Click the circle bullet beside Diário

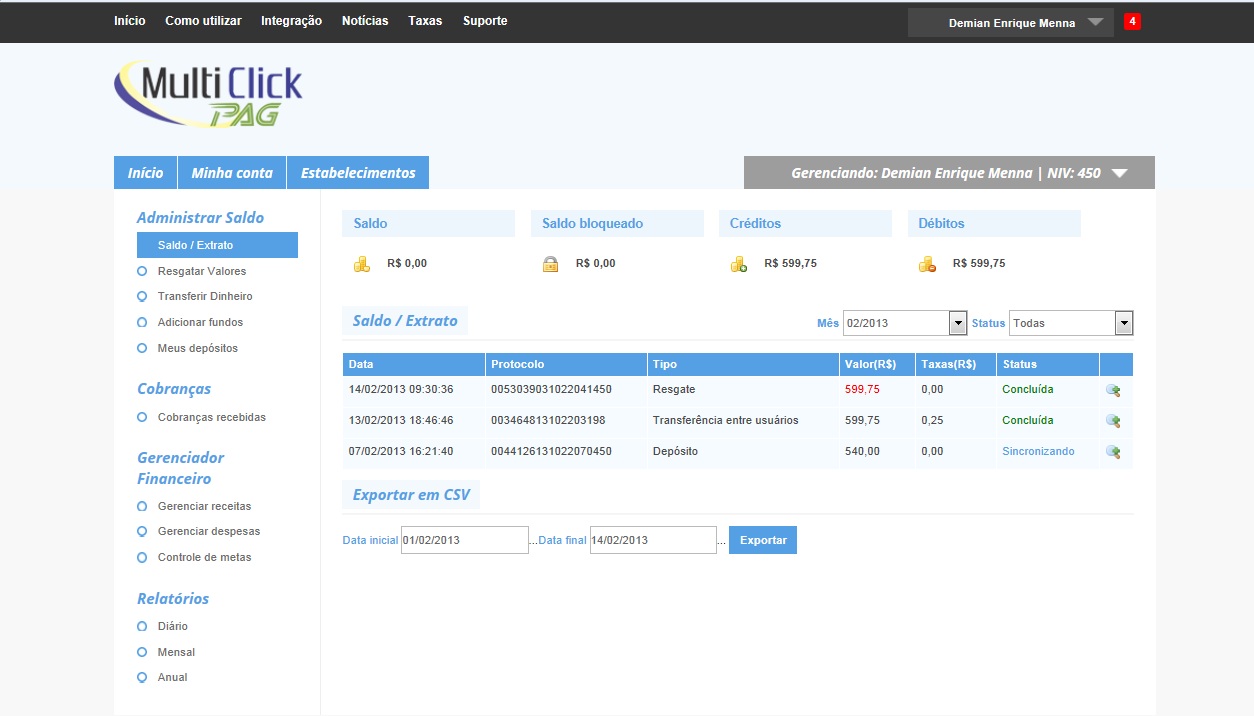click(141, 625)
